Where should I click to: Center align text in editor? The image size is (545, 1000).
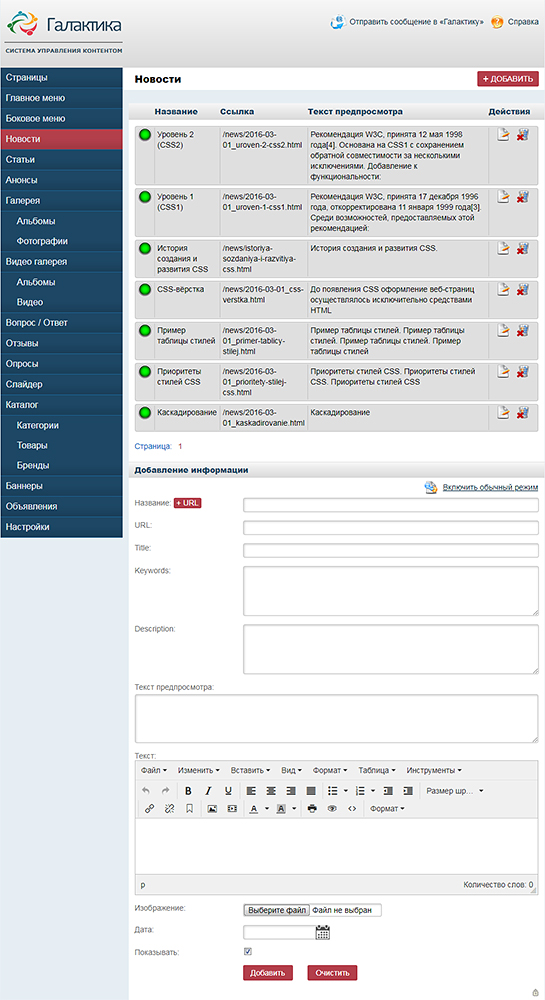(x=271, y=791)
